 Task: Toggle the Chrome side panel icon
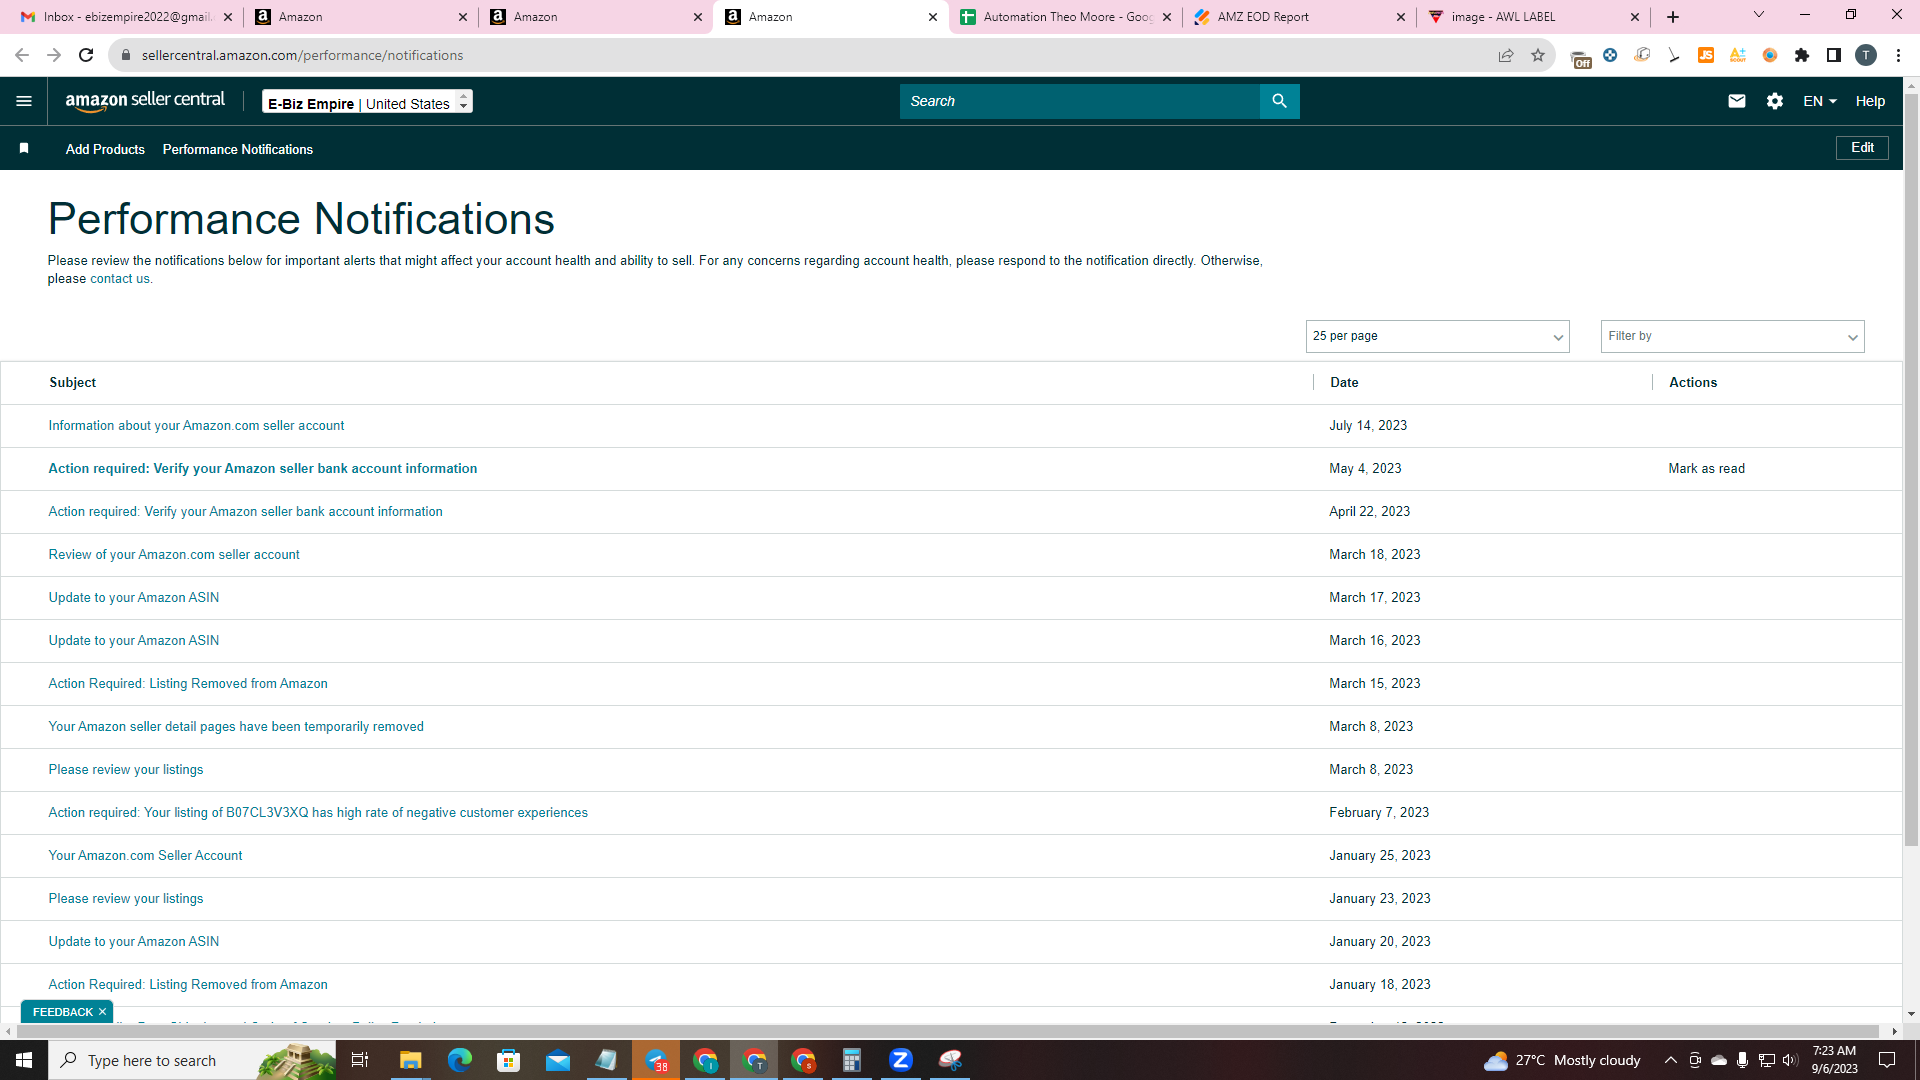click(1834, 55)
